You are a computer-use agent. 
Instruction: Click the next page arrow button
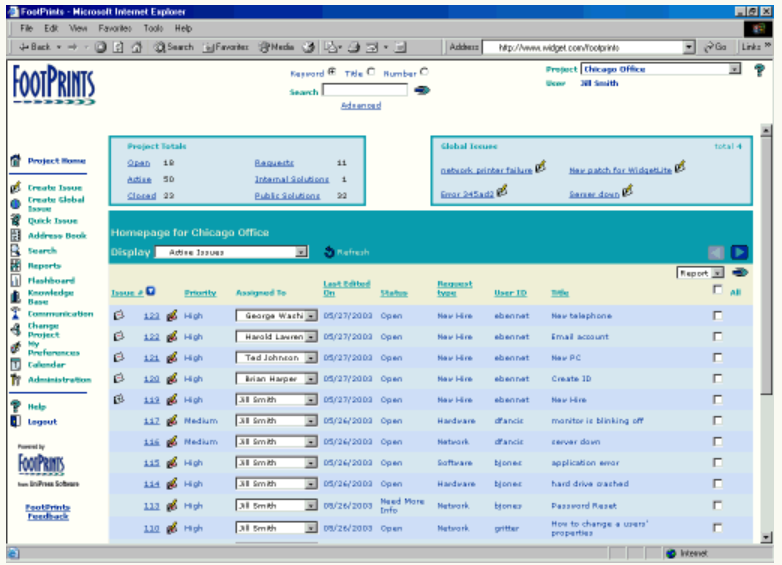click(x=739, y=252)
